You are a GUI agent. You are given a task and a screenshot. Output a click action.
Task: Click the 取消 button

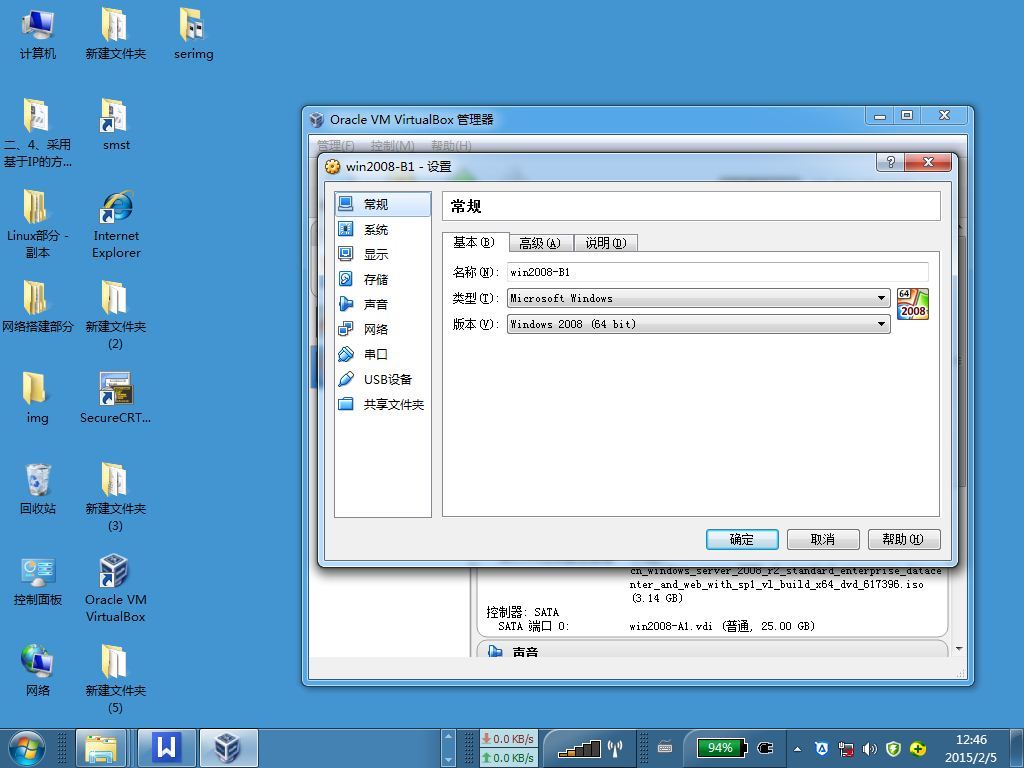(823, 539)
